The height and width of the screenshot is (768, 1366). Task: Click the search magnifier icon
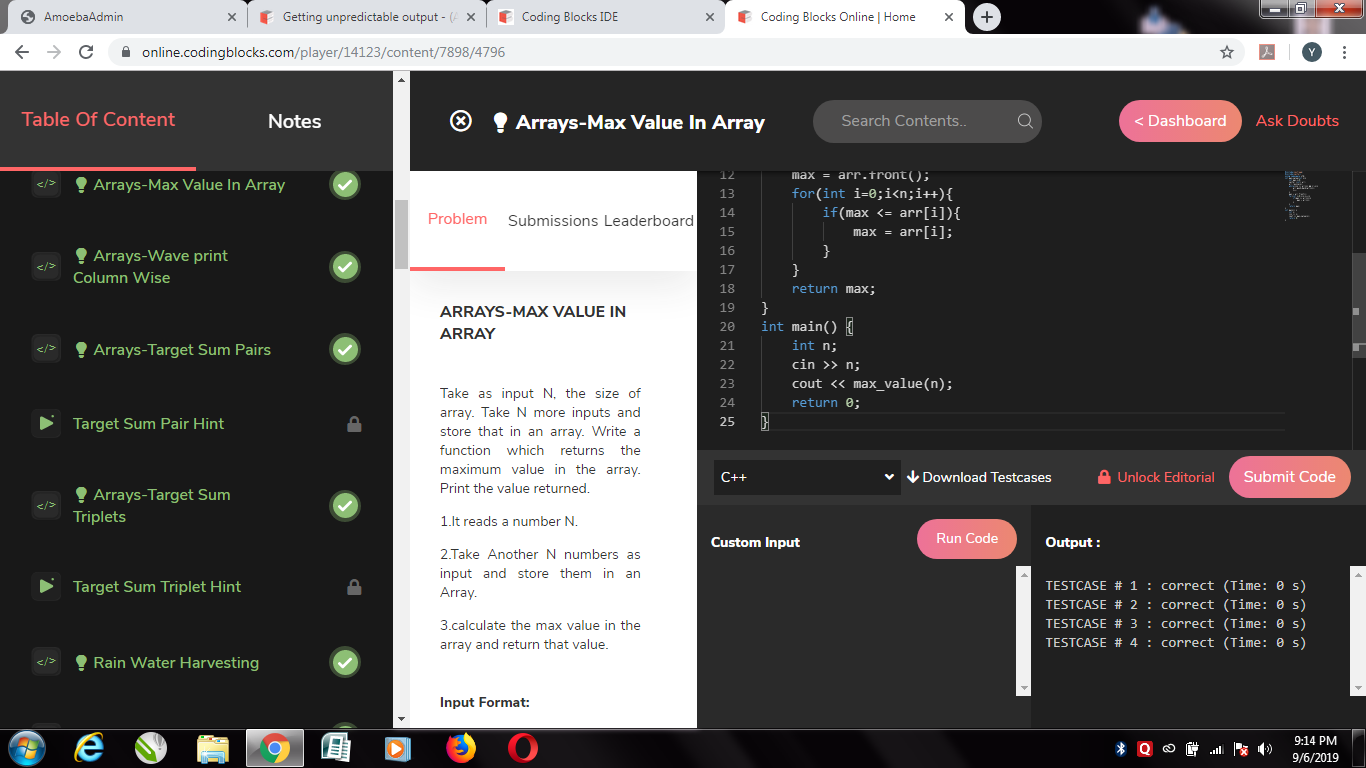click(1025, 121)
